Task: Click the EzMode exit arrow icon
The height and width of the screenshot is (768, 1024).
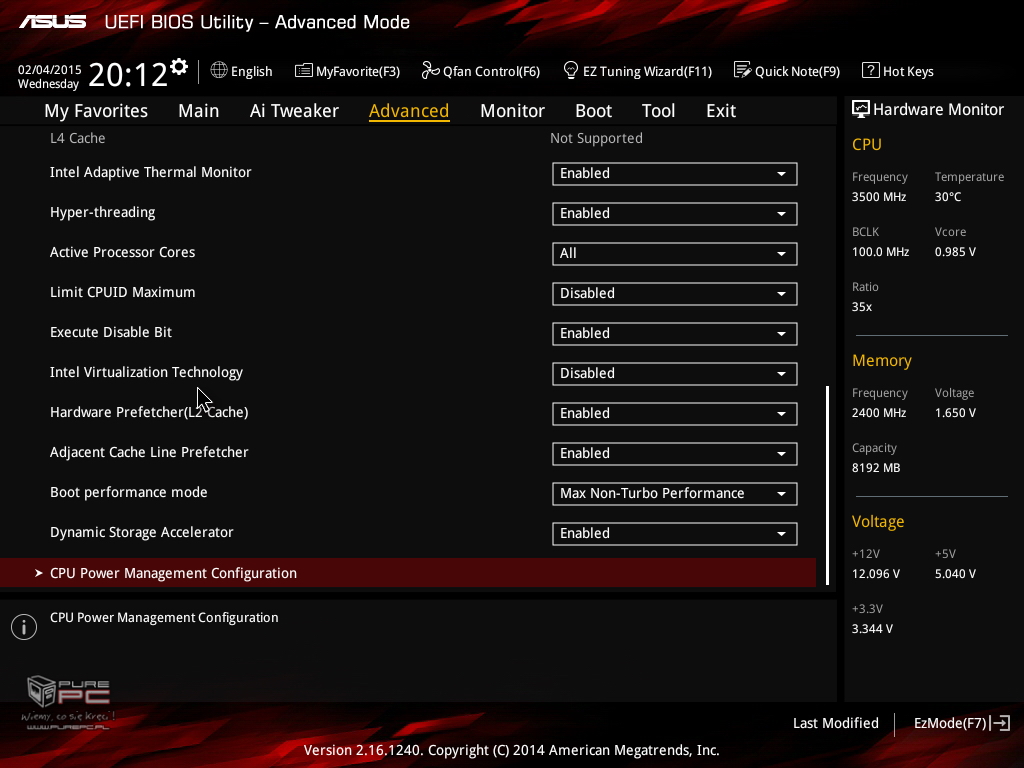Action: click(x=1000, y=723)
